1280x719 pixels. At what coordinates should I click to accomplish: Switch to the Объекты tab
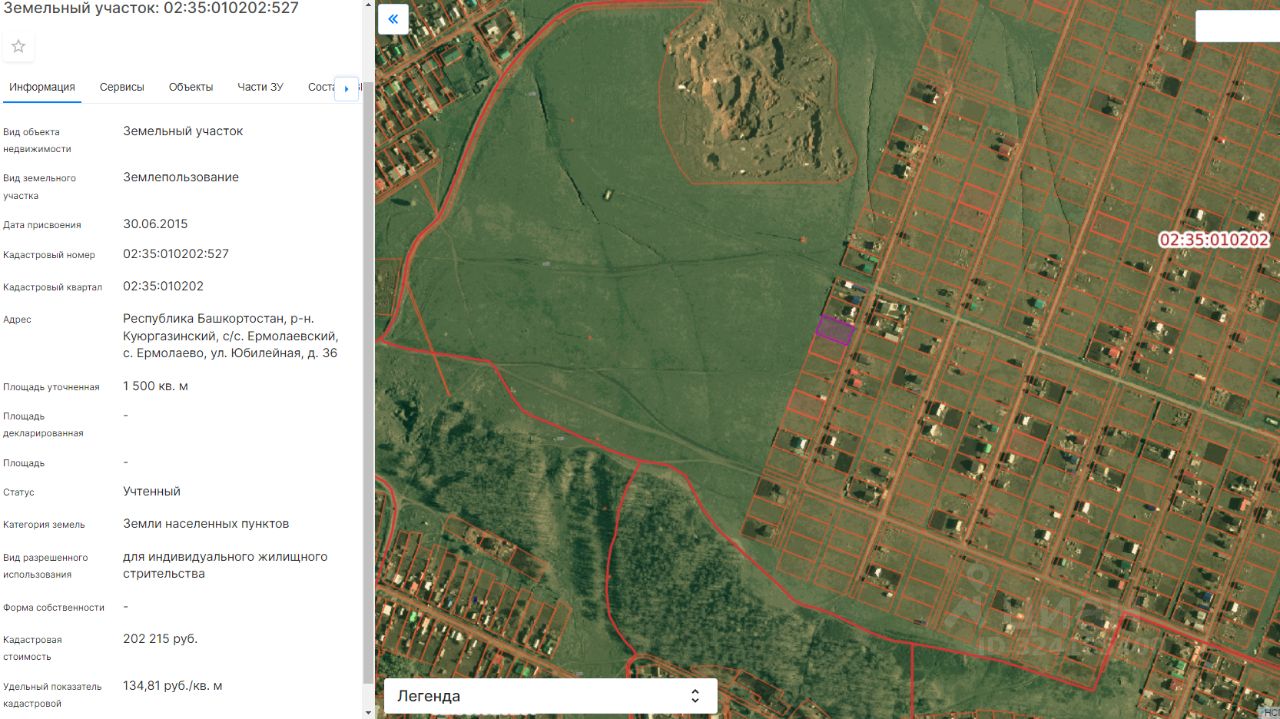click(x=191, y=87)
